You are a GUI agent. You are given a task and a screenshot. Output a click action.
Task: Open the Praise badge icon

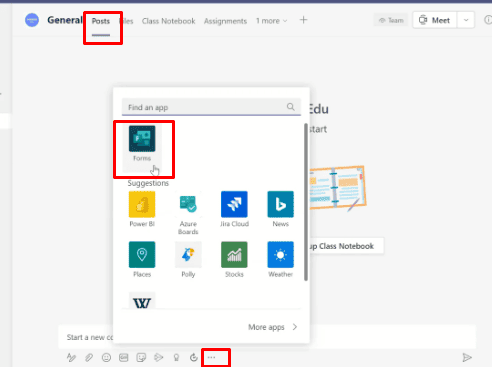point(176,357)
